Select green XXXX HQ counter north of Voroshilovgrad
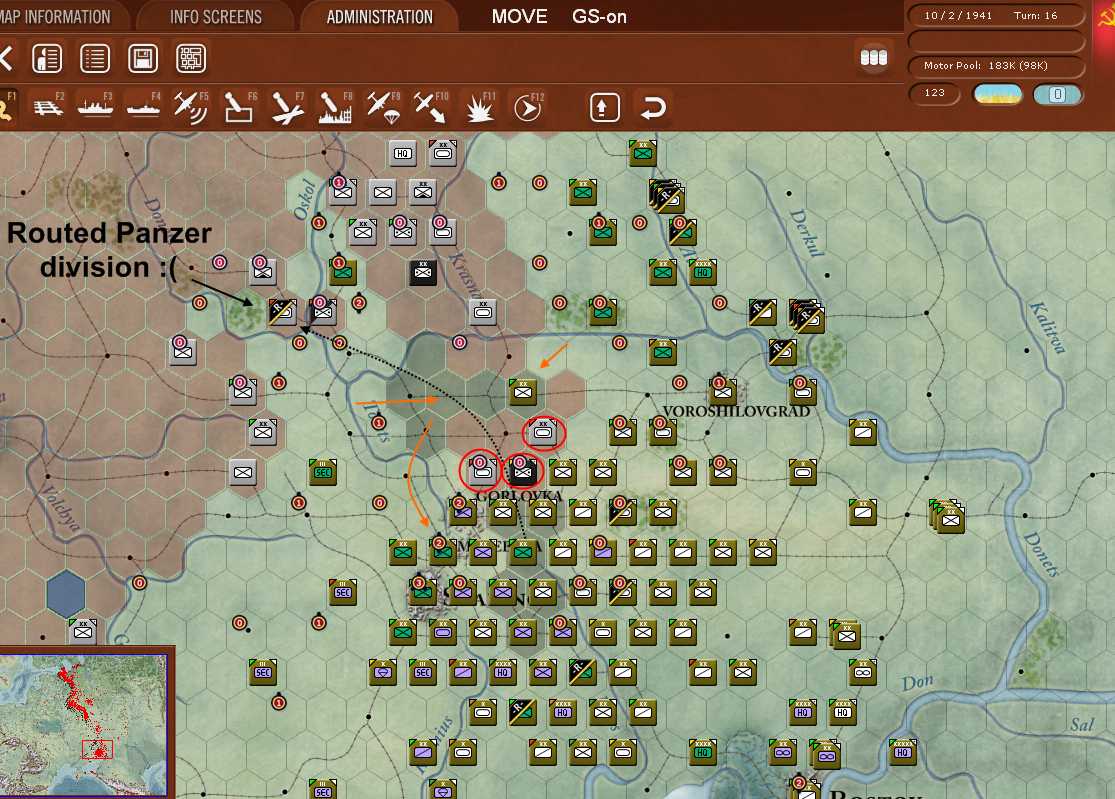The height and width of the screenshot is (799, 1115). click(703, 272)
